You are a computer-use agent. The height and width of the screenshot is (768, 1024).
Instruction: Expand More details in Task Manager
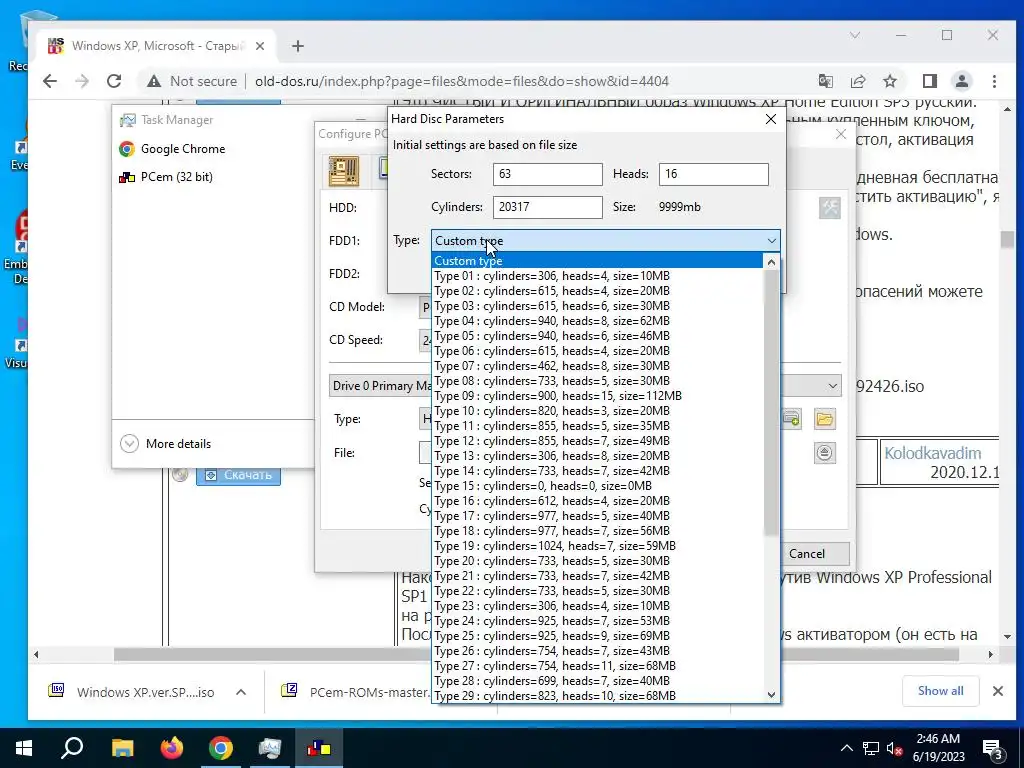click(166, 443)
